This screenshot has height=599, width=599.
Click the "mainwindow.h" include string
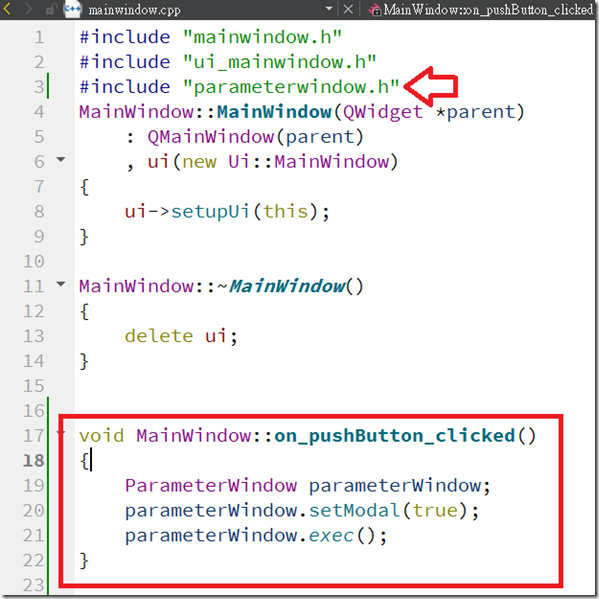pyautogui.click(x=262, y=37)
